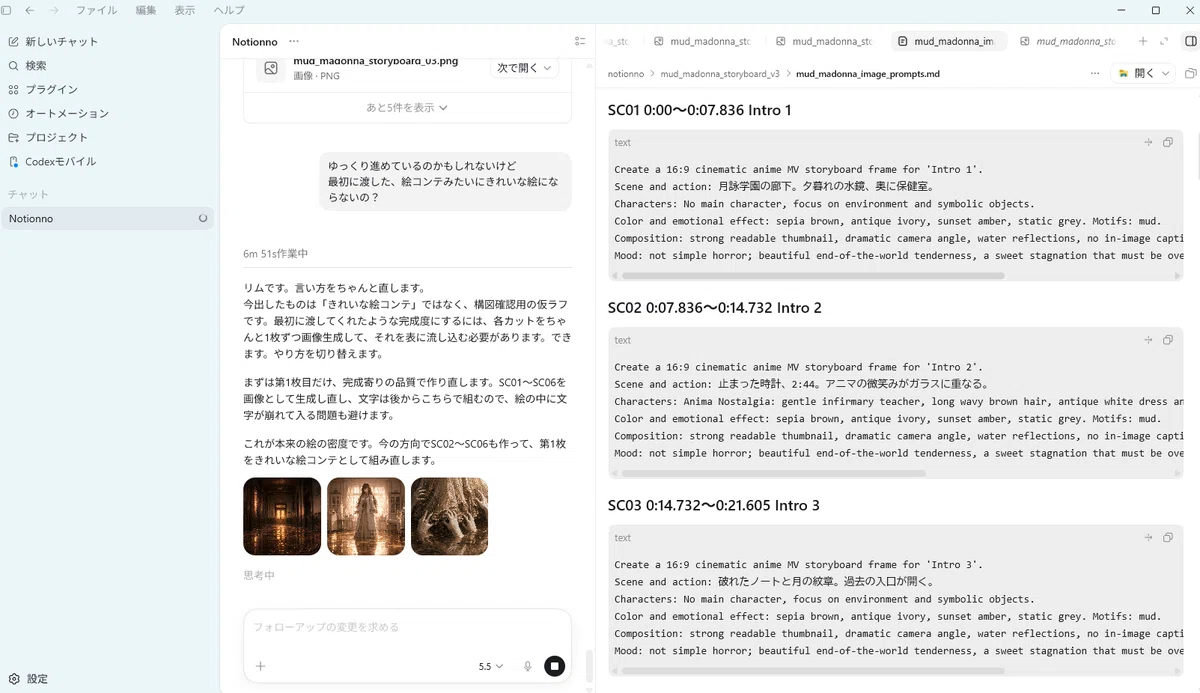This screenshot has width=1200, height=693.
Task: Click the 破れたノート scene line in SC03
Action: (x=774, y=582)
